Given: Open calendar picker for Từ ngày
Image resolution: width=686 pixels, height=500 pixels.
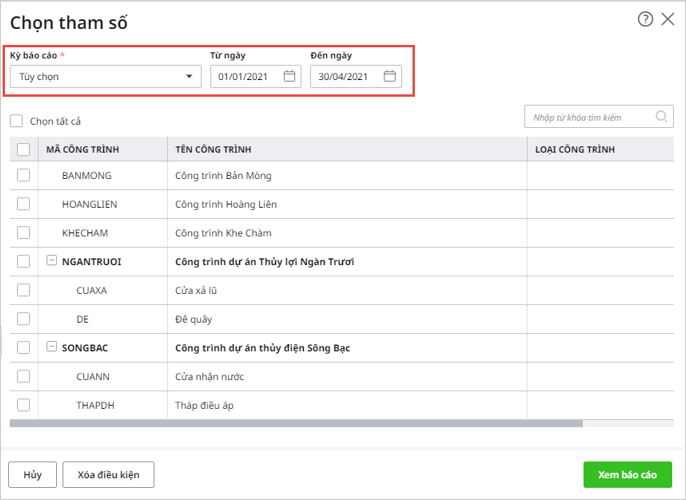Looking at the screenshot, I should click(289, 76).
